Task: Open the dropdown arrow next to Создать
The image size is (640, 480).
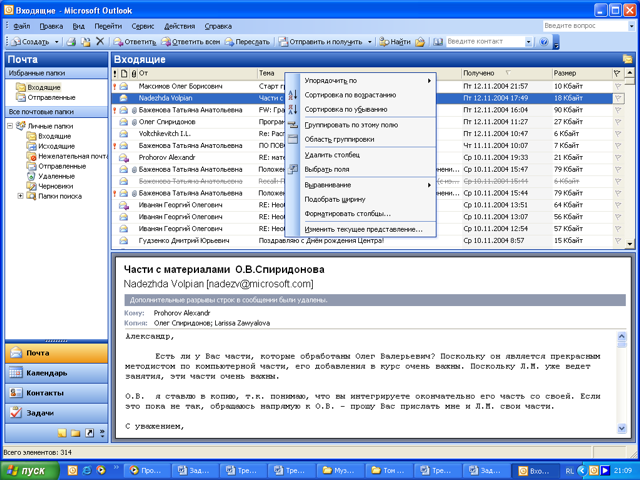Action: pos(56,42)
